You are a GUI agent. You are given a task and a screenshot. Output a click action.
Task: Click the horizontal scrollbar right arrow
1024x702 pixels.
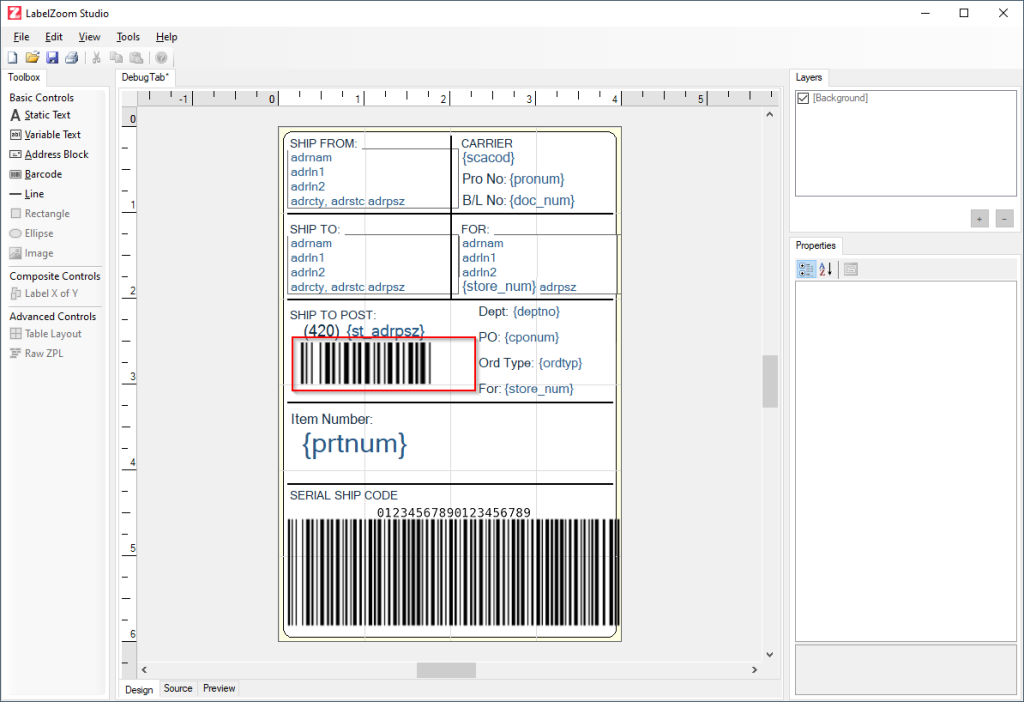(754, 670)
